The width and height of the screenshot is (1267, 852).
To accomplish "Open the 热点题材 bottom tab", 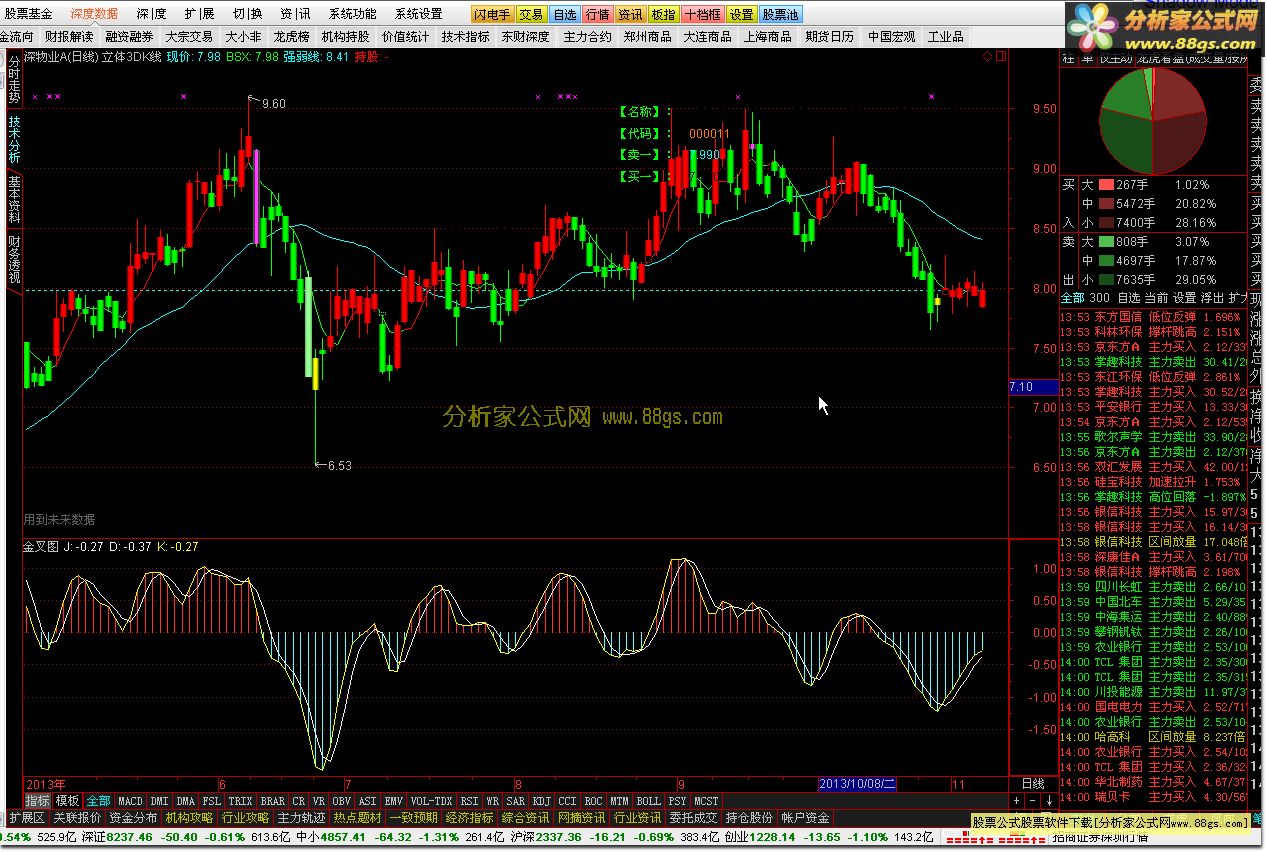I will coord(357,818).
